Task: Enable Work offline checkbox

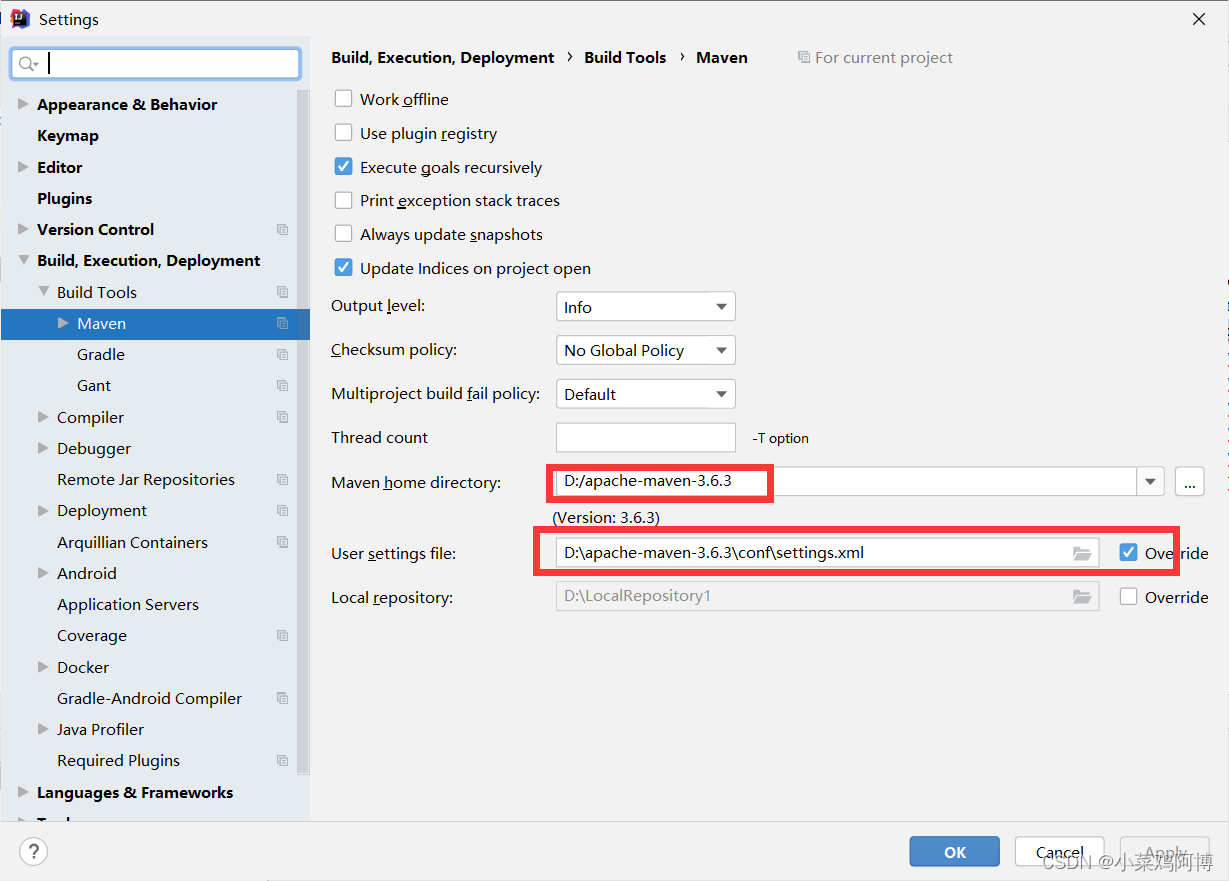Action: coord(343,99)
